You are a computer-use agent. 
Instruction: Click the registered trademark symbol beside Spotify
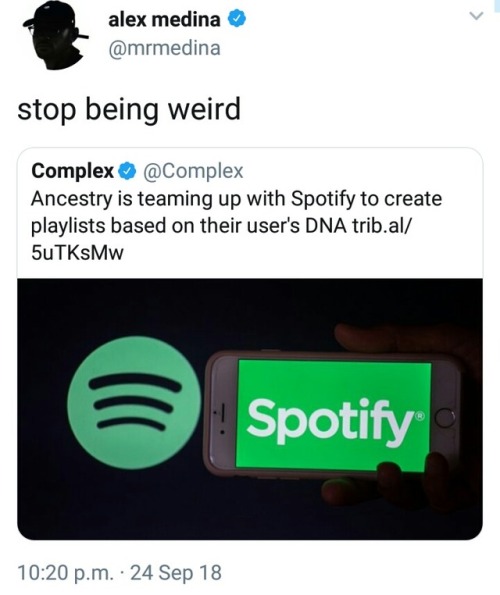[x=419, y=416]
